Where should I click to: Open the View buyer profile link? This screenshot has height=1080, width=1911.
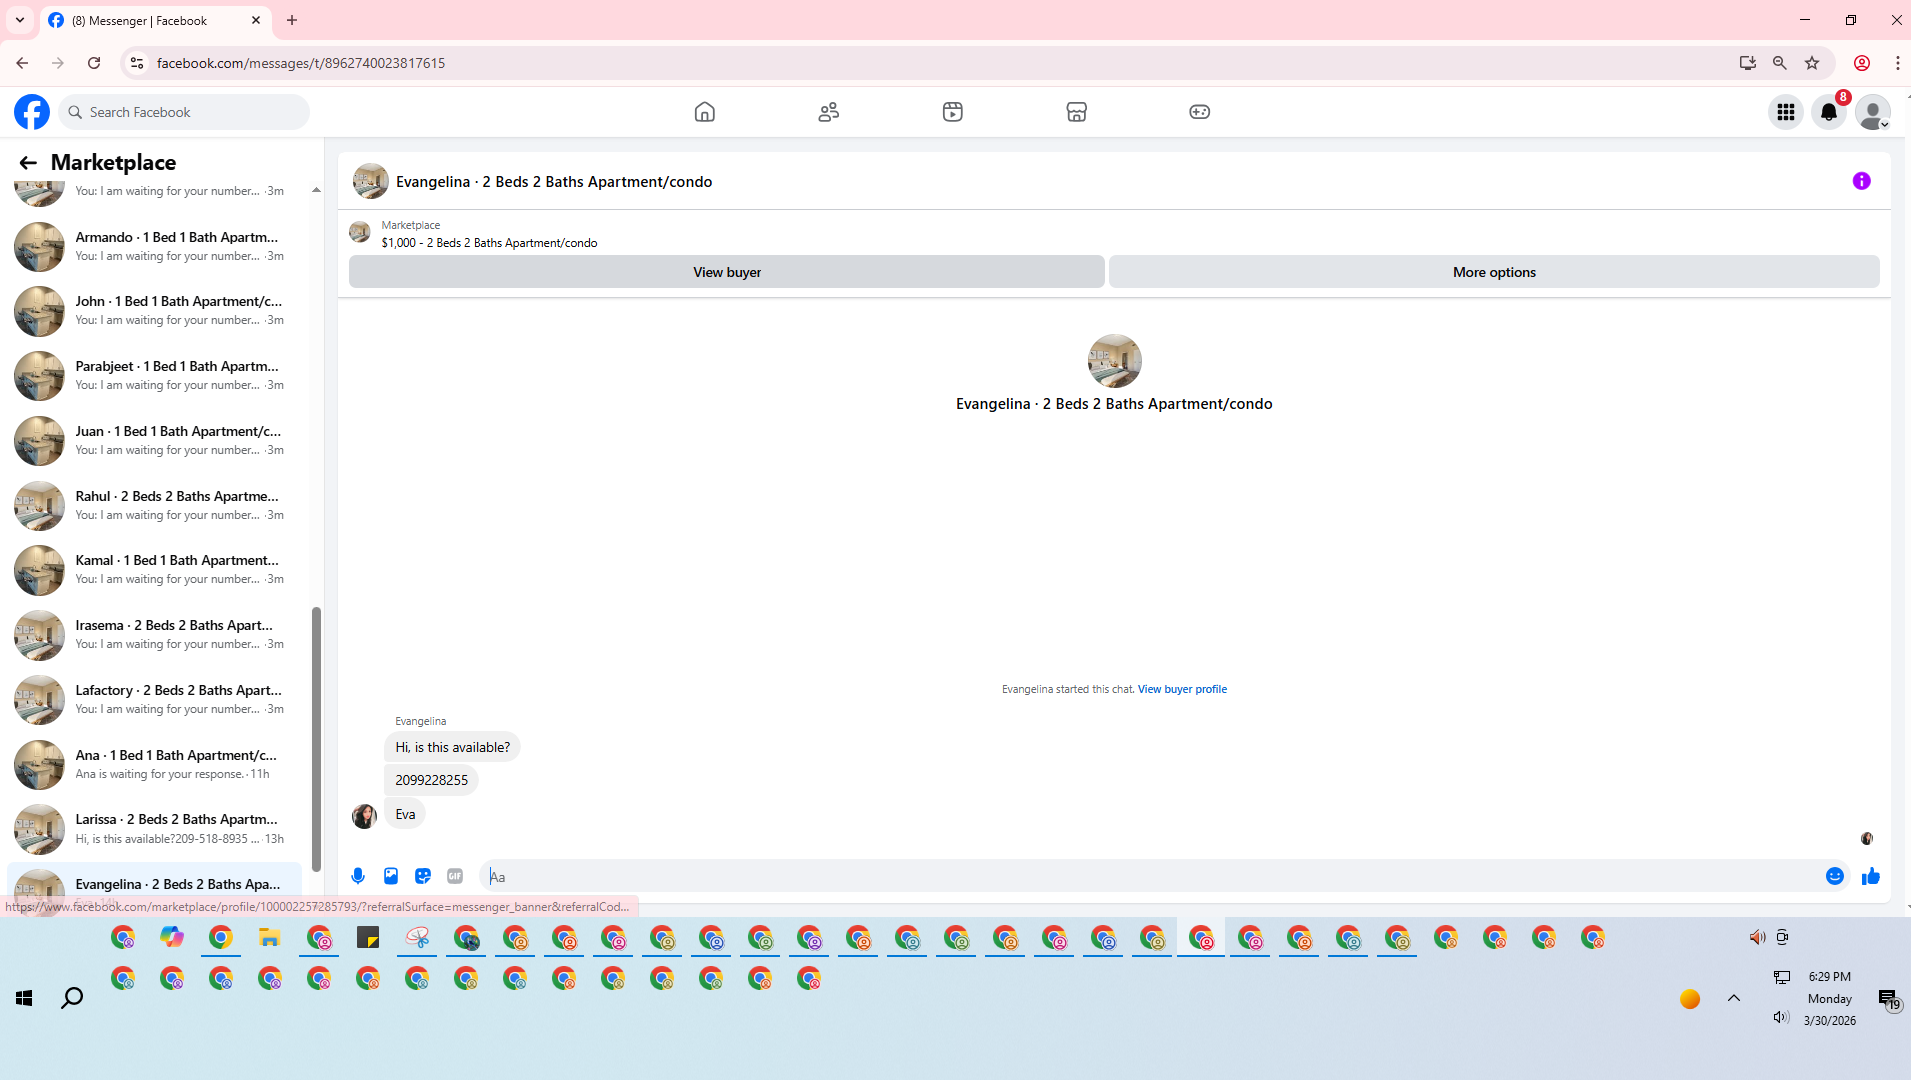point(1182,689)
